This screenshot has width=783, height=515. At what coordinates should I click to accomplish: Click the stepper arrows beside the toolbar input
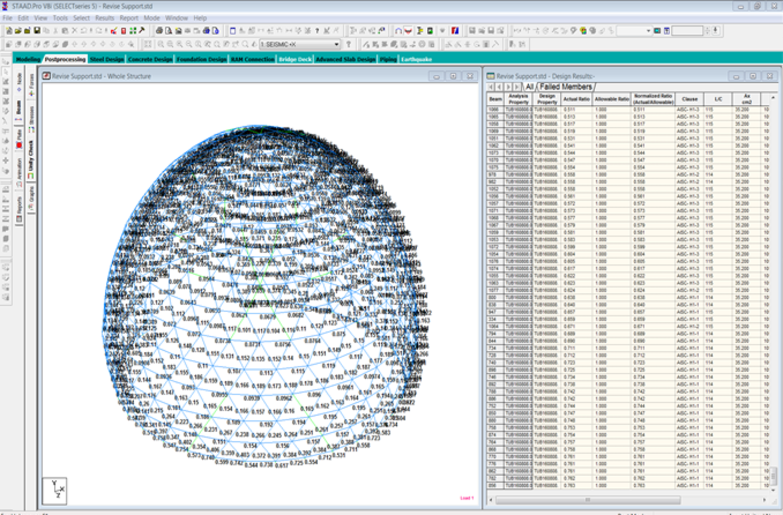[x=707, y=31]
